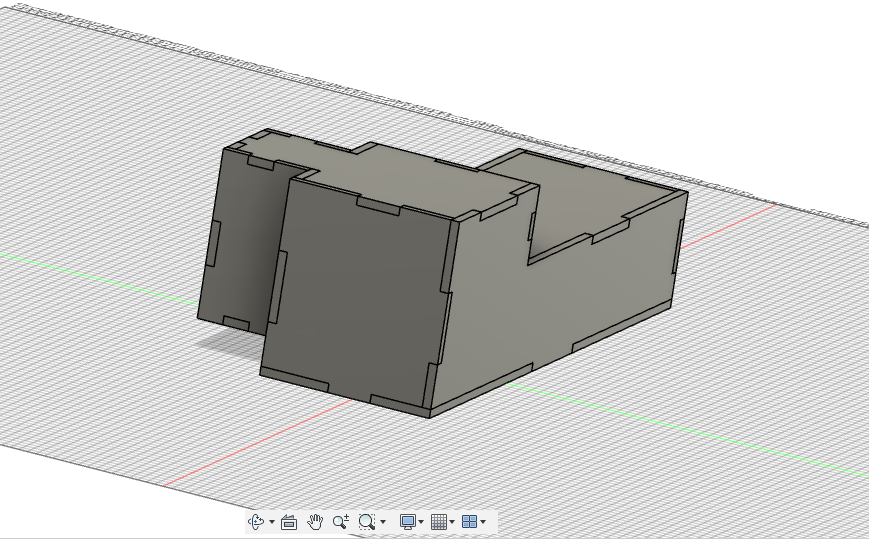Expand the Display Settings dropdown arrow

[421, 522]
